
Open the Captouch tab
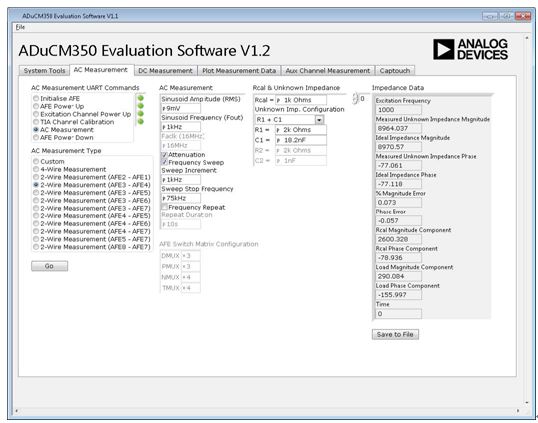pyautogui.click(x=395, y=71)
